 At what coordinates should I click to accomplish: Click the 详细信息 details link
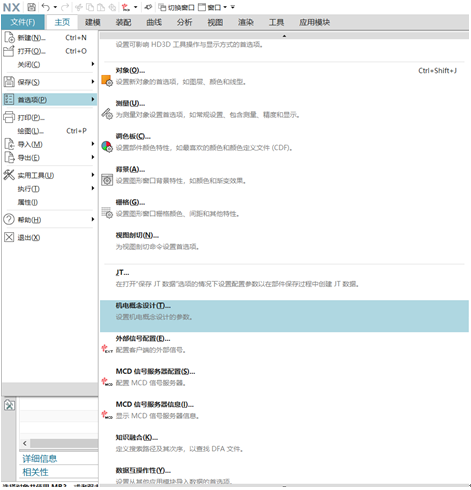click(40, 459)
